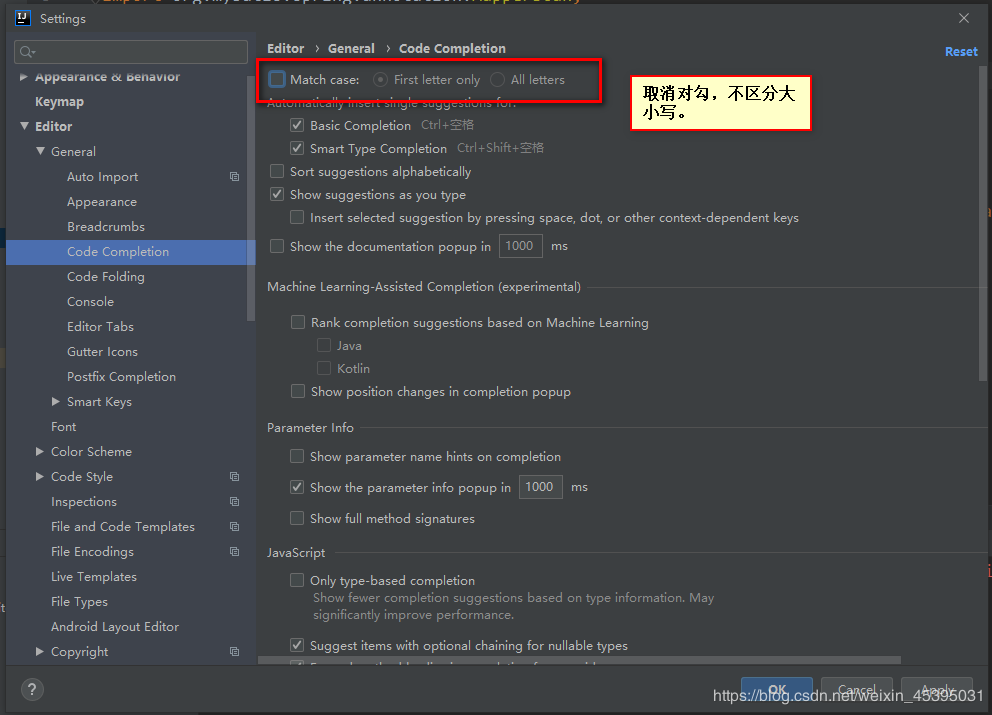Toggle Show the parameter info popup checkbox
992x715 pixels.
pyautogui.click(x=297, y=487)
